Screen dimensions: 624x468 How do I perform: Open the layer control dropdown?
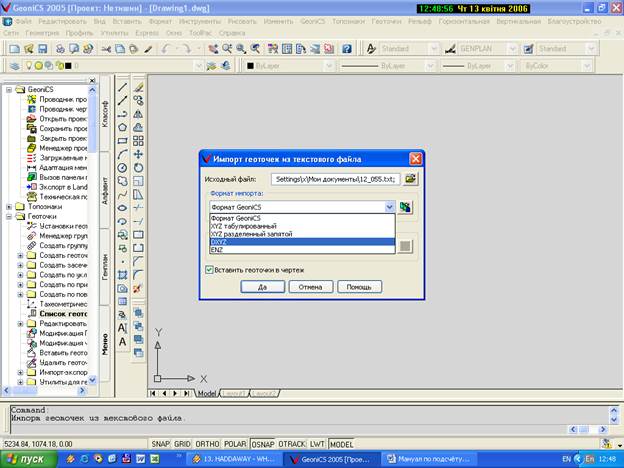coord(199,66)
